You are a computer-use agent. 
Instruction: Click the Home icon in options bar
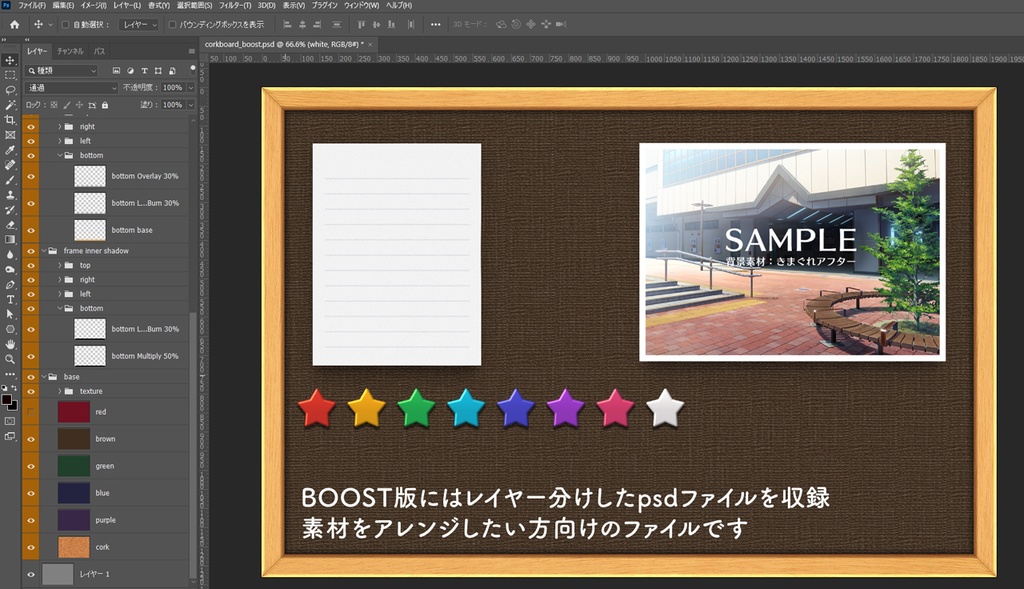tap(14, 25)
